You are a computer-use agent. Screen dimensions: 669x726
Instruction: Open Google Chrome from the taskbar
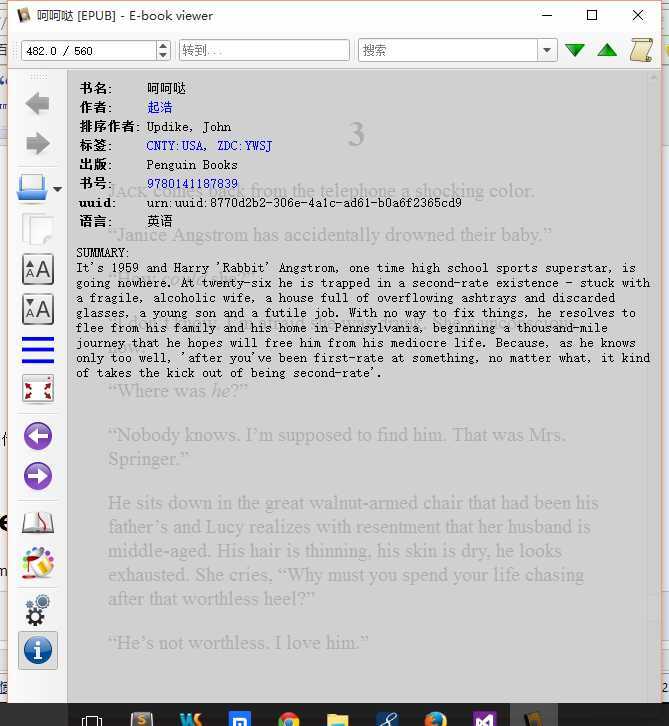click(289, 719)
